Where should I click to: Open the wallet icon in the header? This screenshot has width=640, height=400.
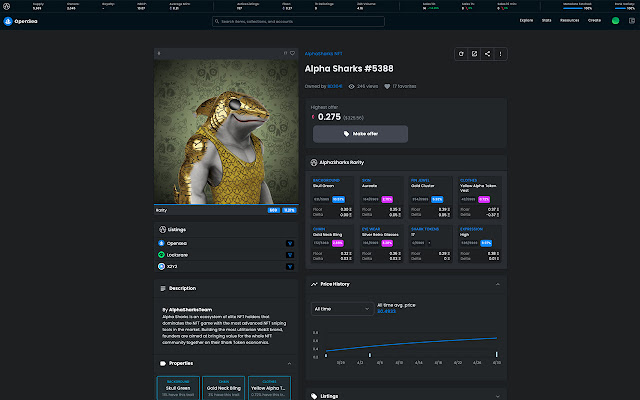631,21
